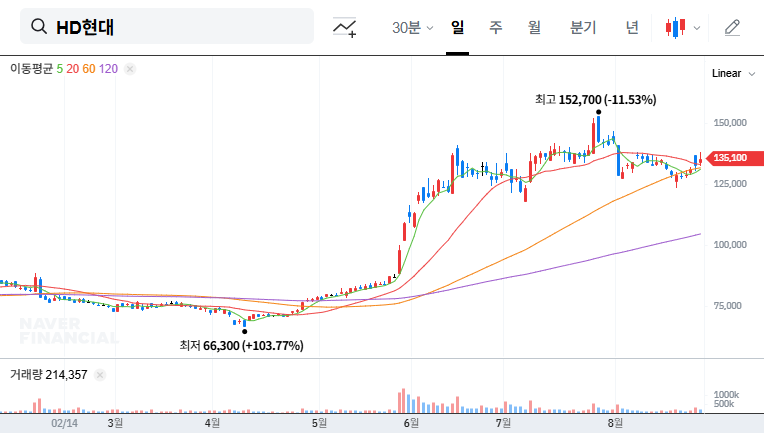The image size is (764, 433).
Task: Click the HD현대 stock search field
Action: tap(167, 26)
